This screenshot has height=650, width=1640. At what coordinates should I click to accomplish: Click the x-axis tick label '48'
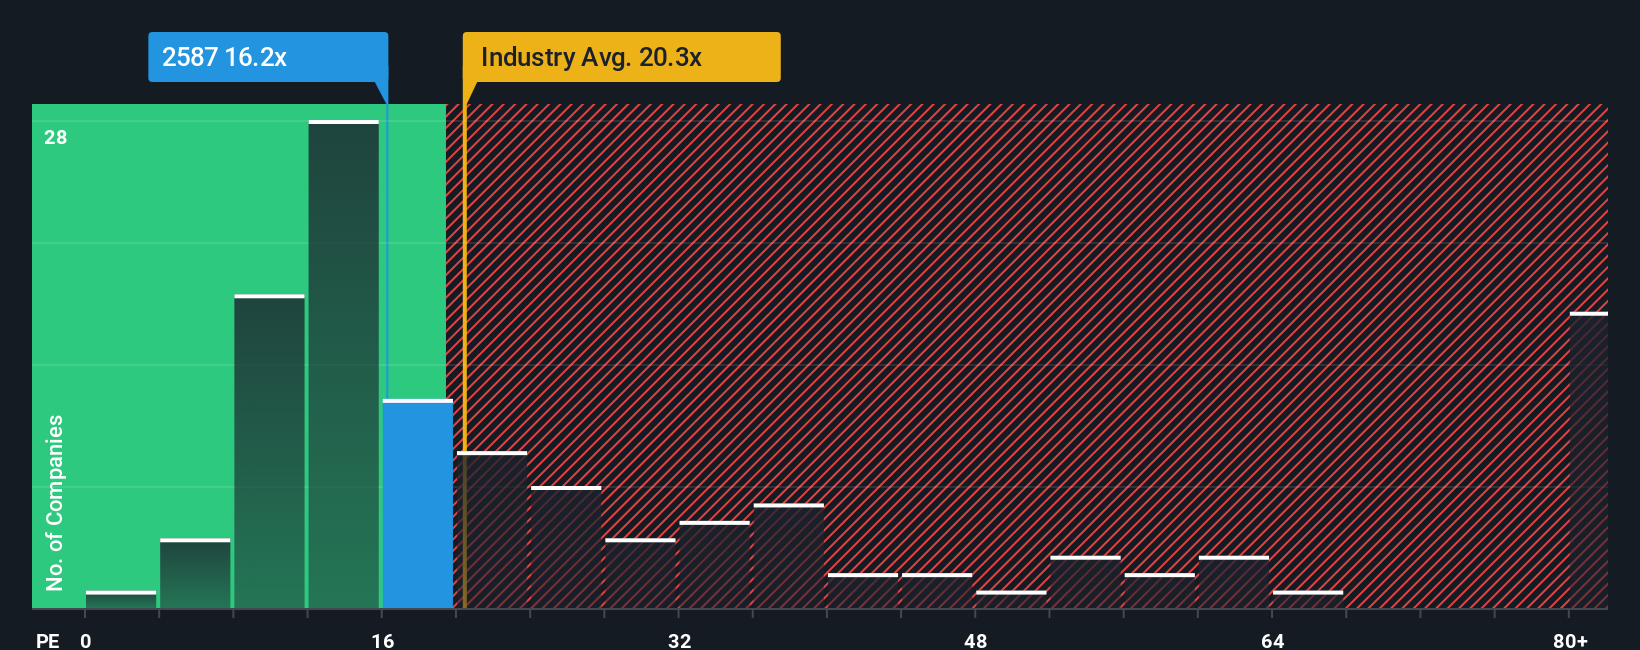pos(976,640)
